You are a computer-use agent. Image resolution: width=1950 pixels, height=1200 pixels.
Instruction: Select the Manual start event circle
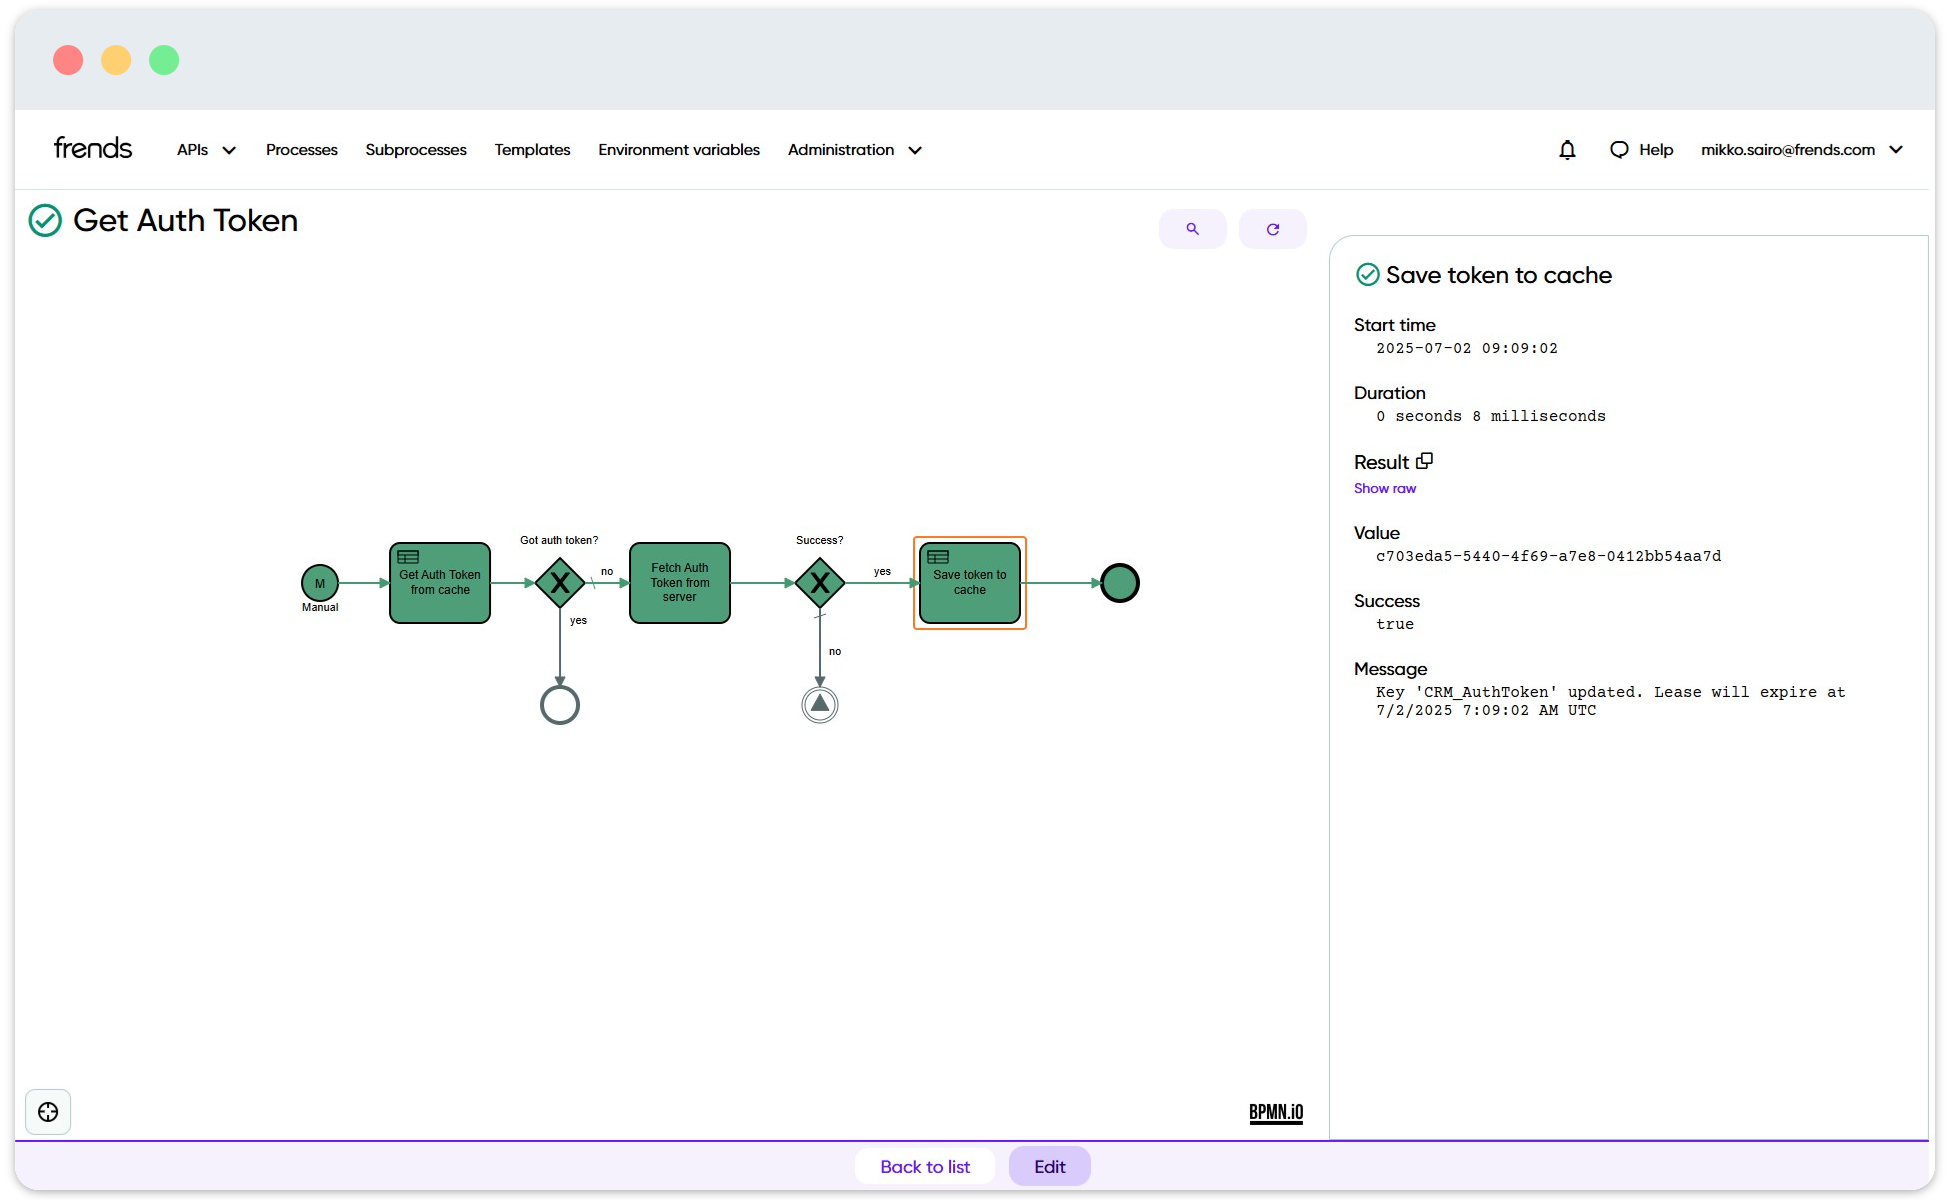pyautogui.click(x=319, y=583)
